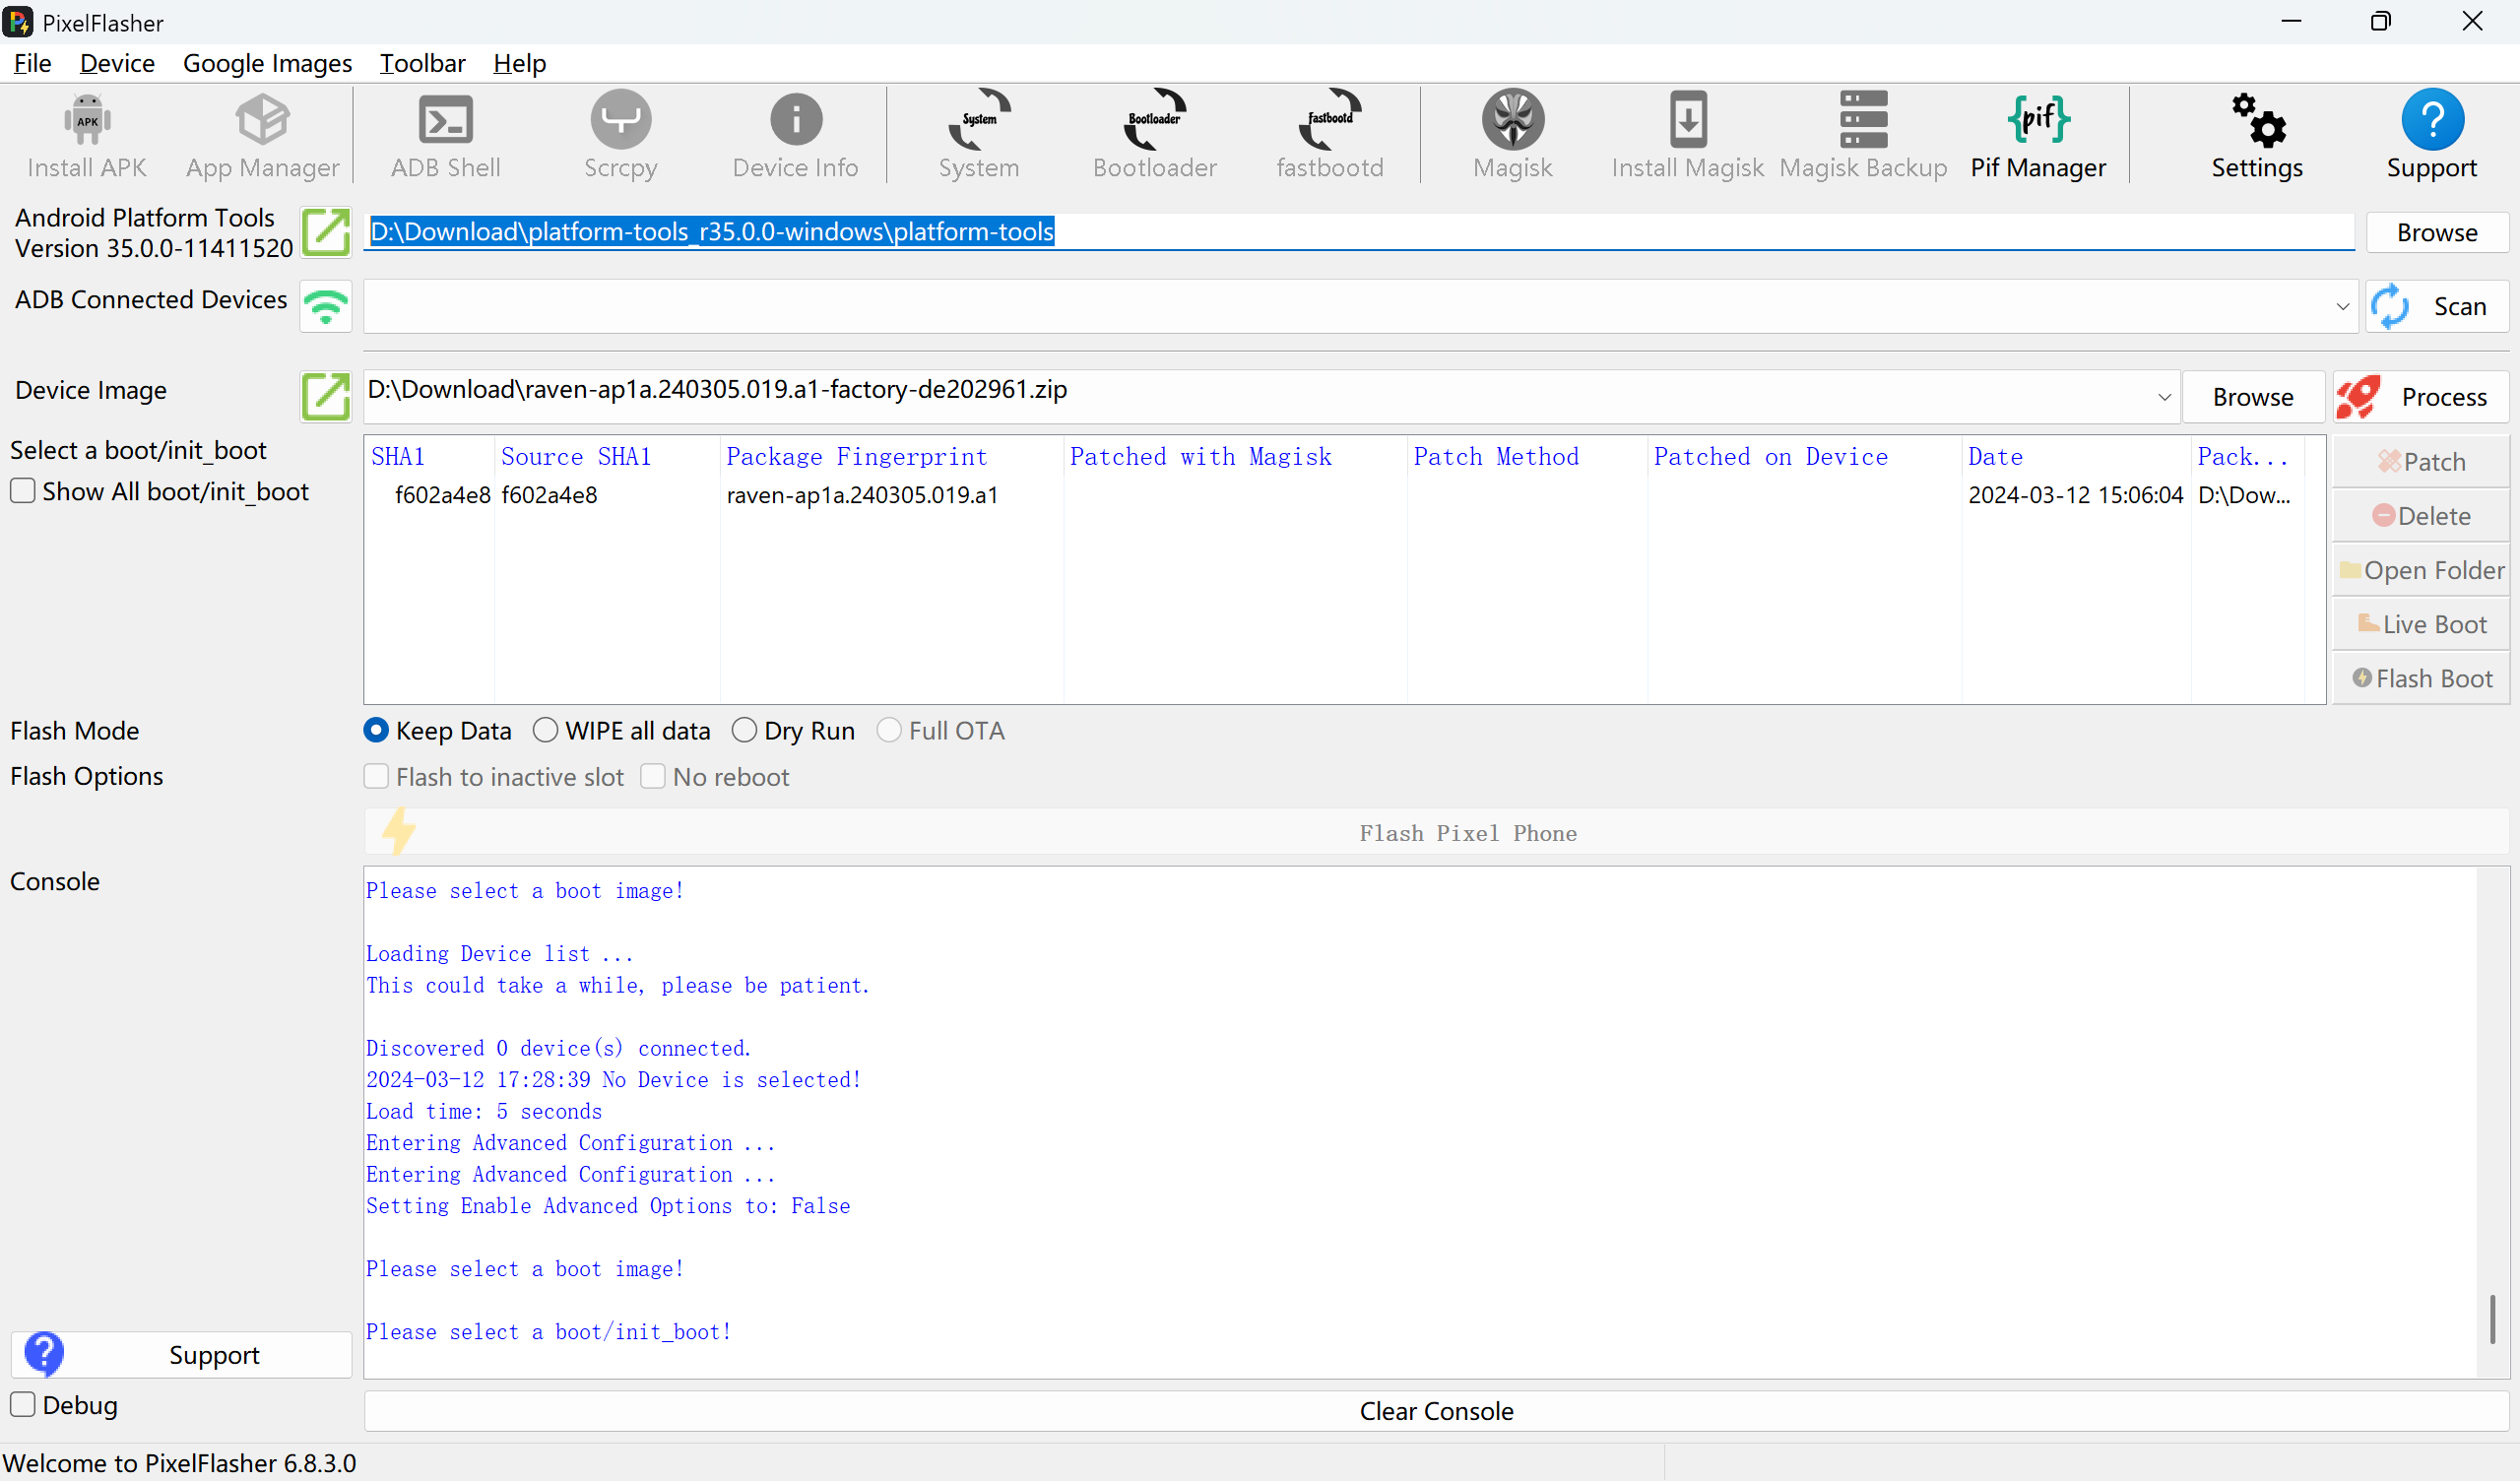Click the Flash Pixel Phone lightning button
Screen dimensions: 2520x1481
(x=1436, y=832)
